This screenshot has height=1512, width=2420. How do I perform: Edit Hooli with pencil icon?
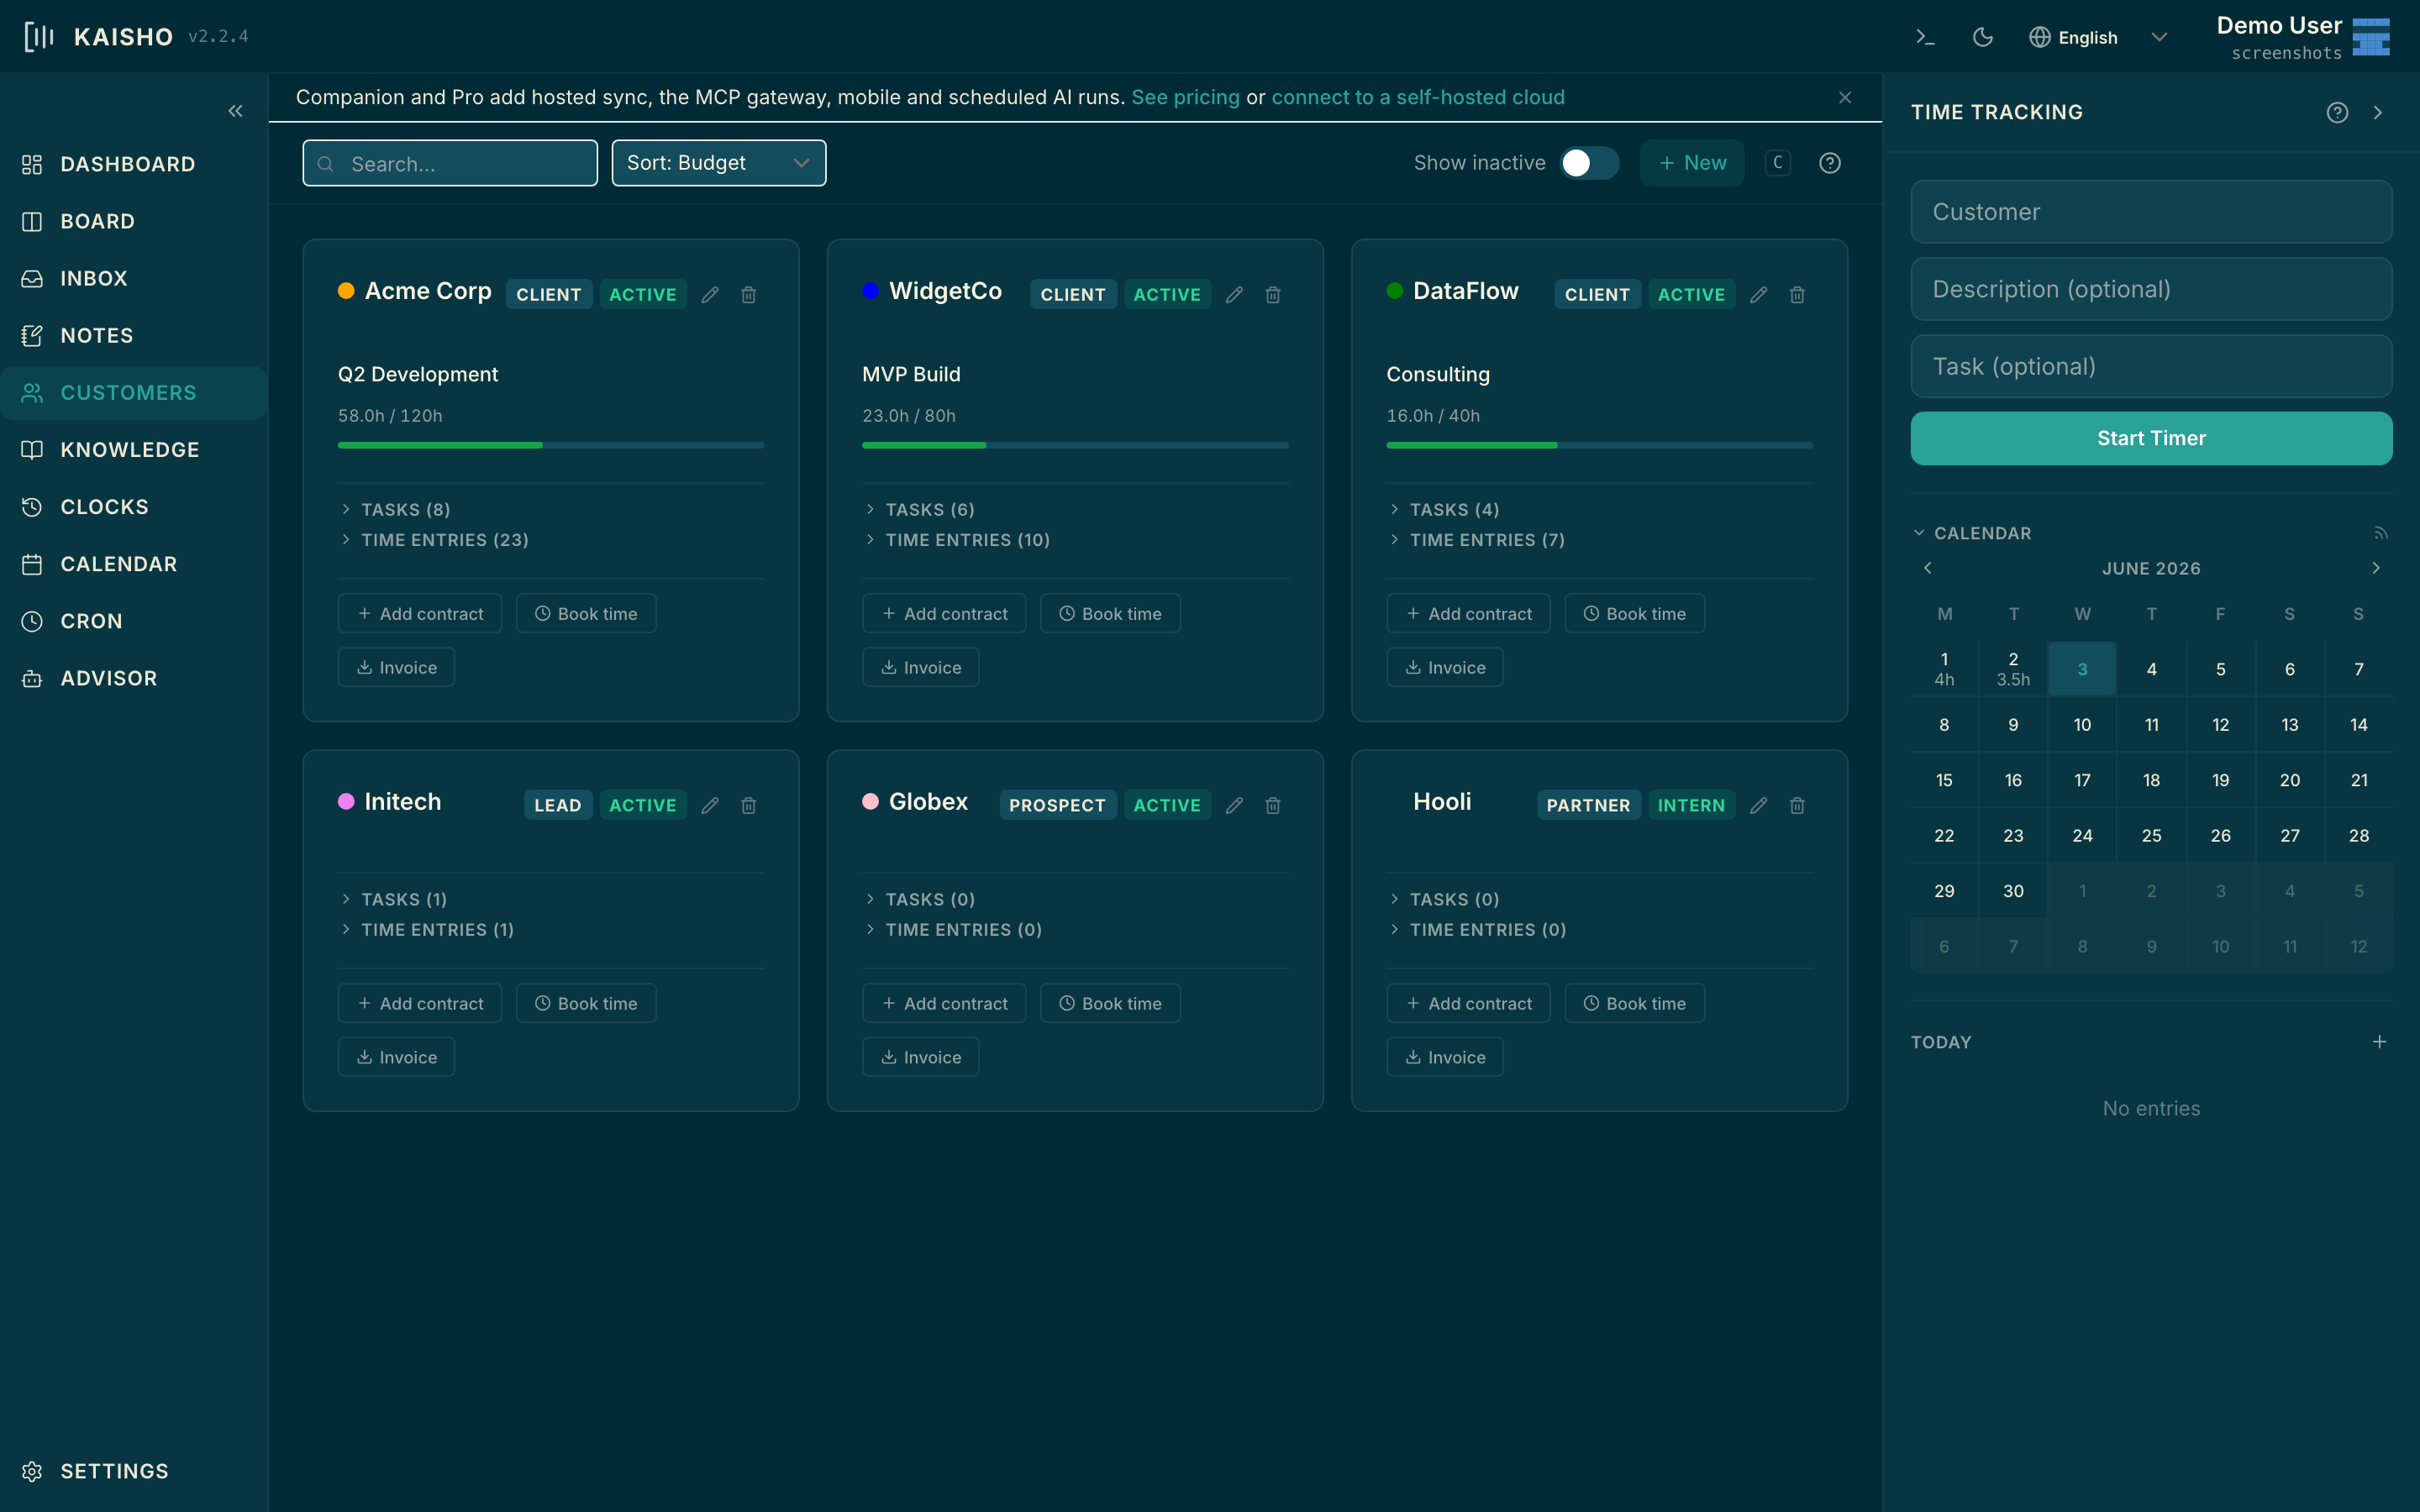(x=1759, y=805)
